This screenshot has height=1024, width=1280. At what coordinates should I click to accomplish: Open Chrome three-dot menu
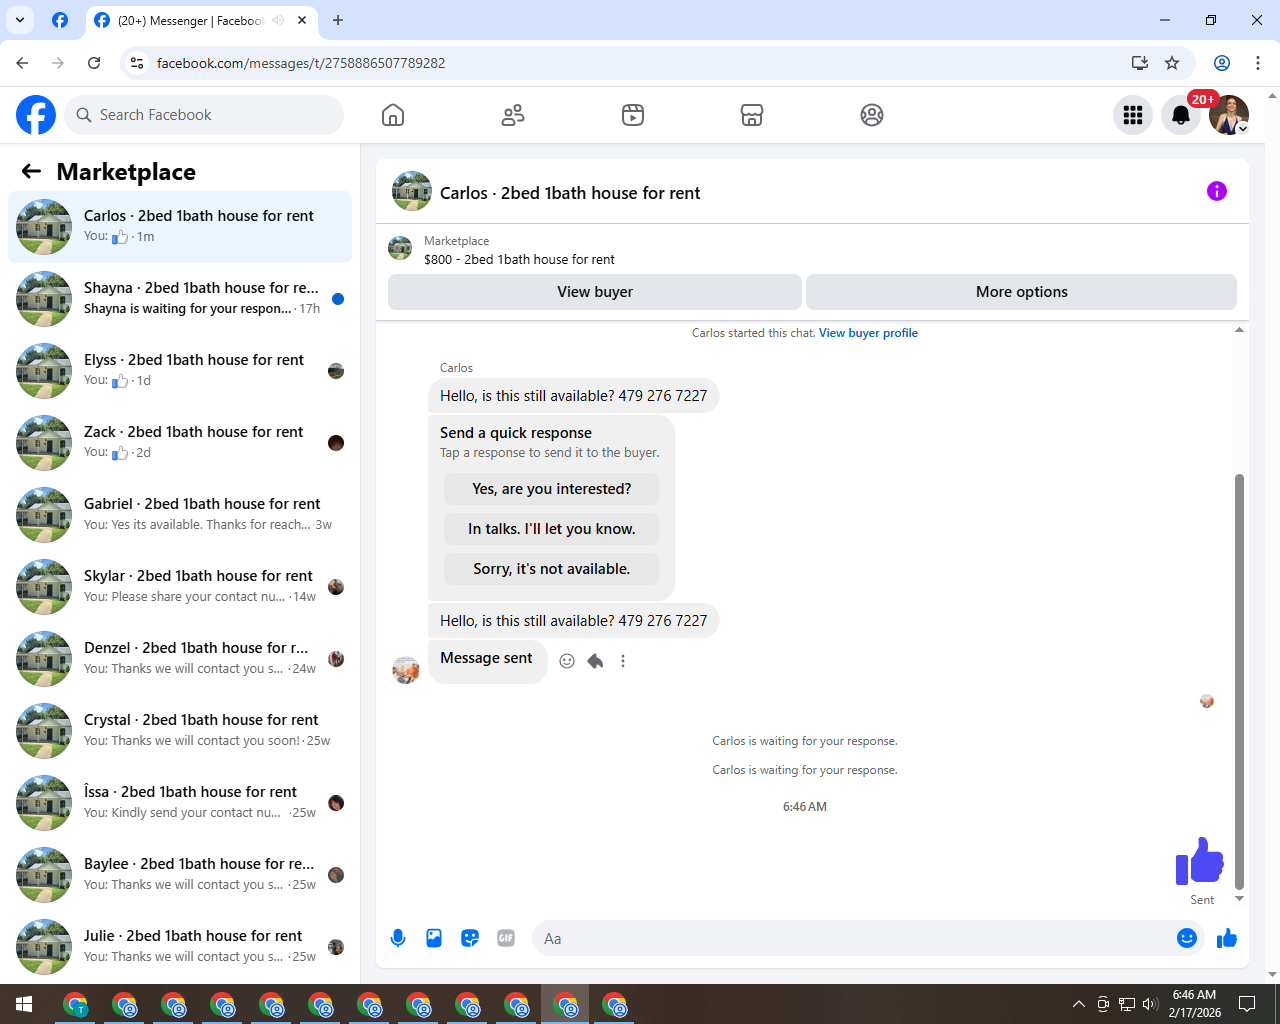click(x=1258, y=63)
